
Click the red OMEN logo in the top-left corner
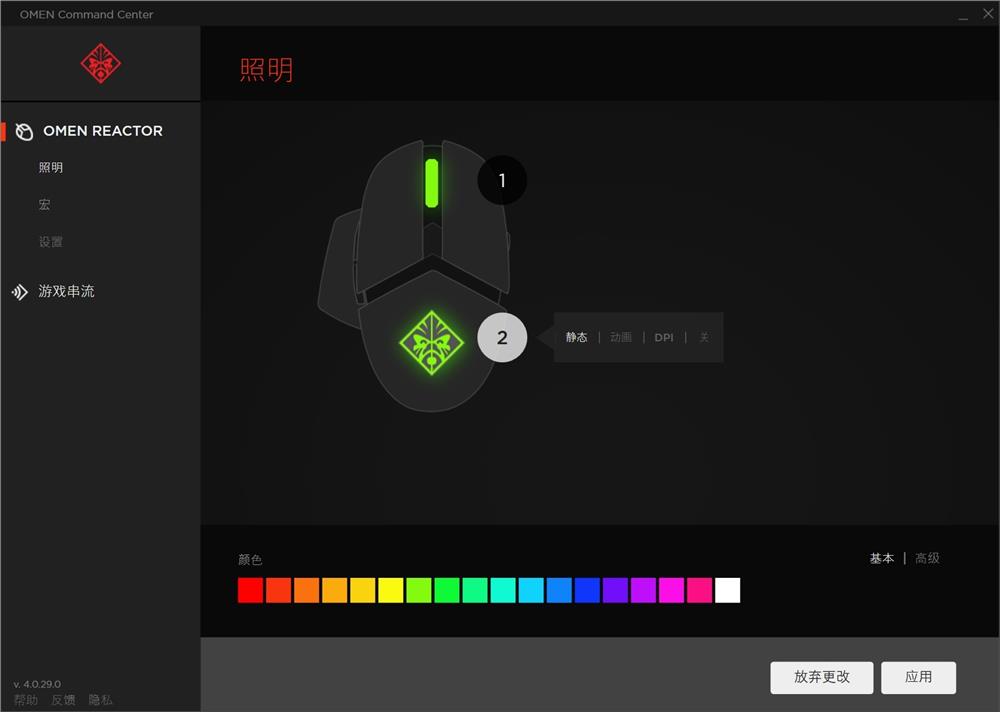coord(100,63)
